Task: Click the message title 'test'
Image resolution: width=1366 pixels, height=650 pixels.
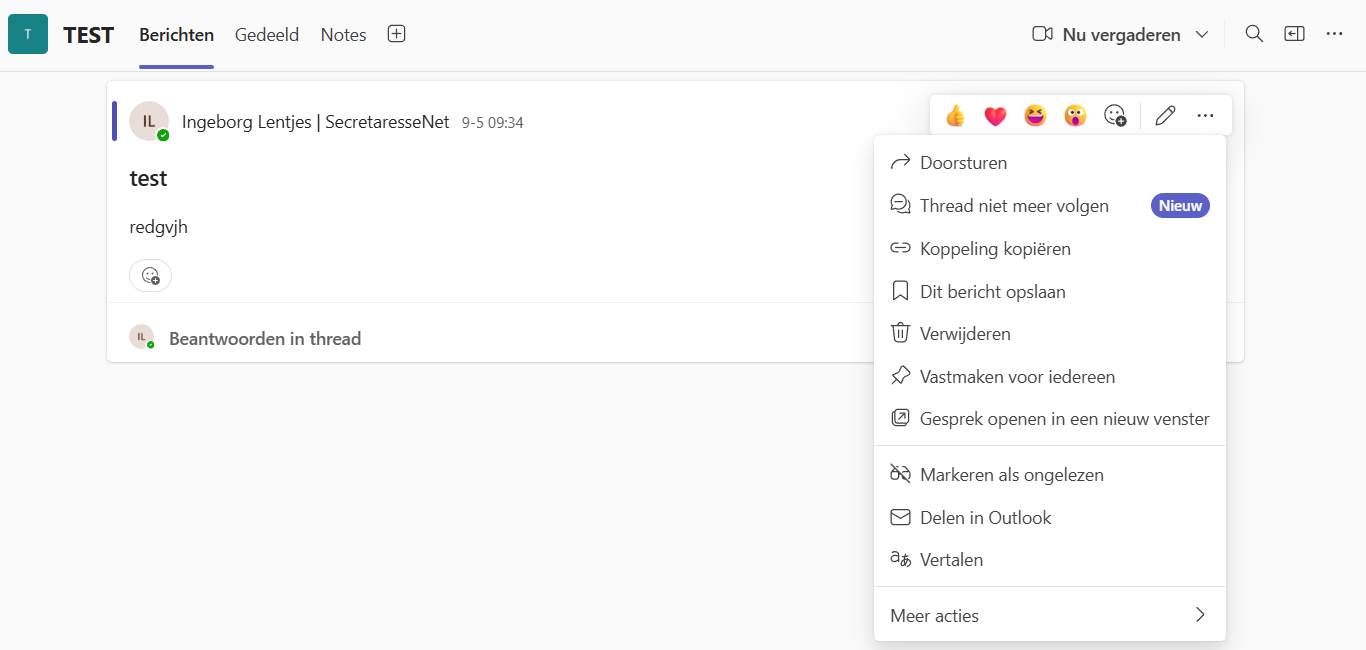Action: [x=148, y=179]
